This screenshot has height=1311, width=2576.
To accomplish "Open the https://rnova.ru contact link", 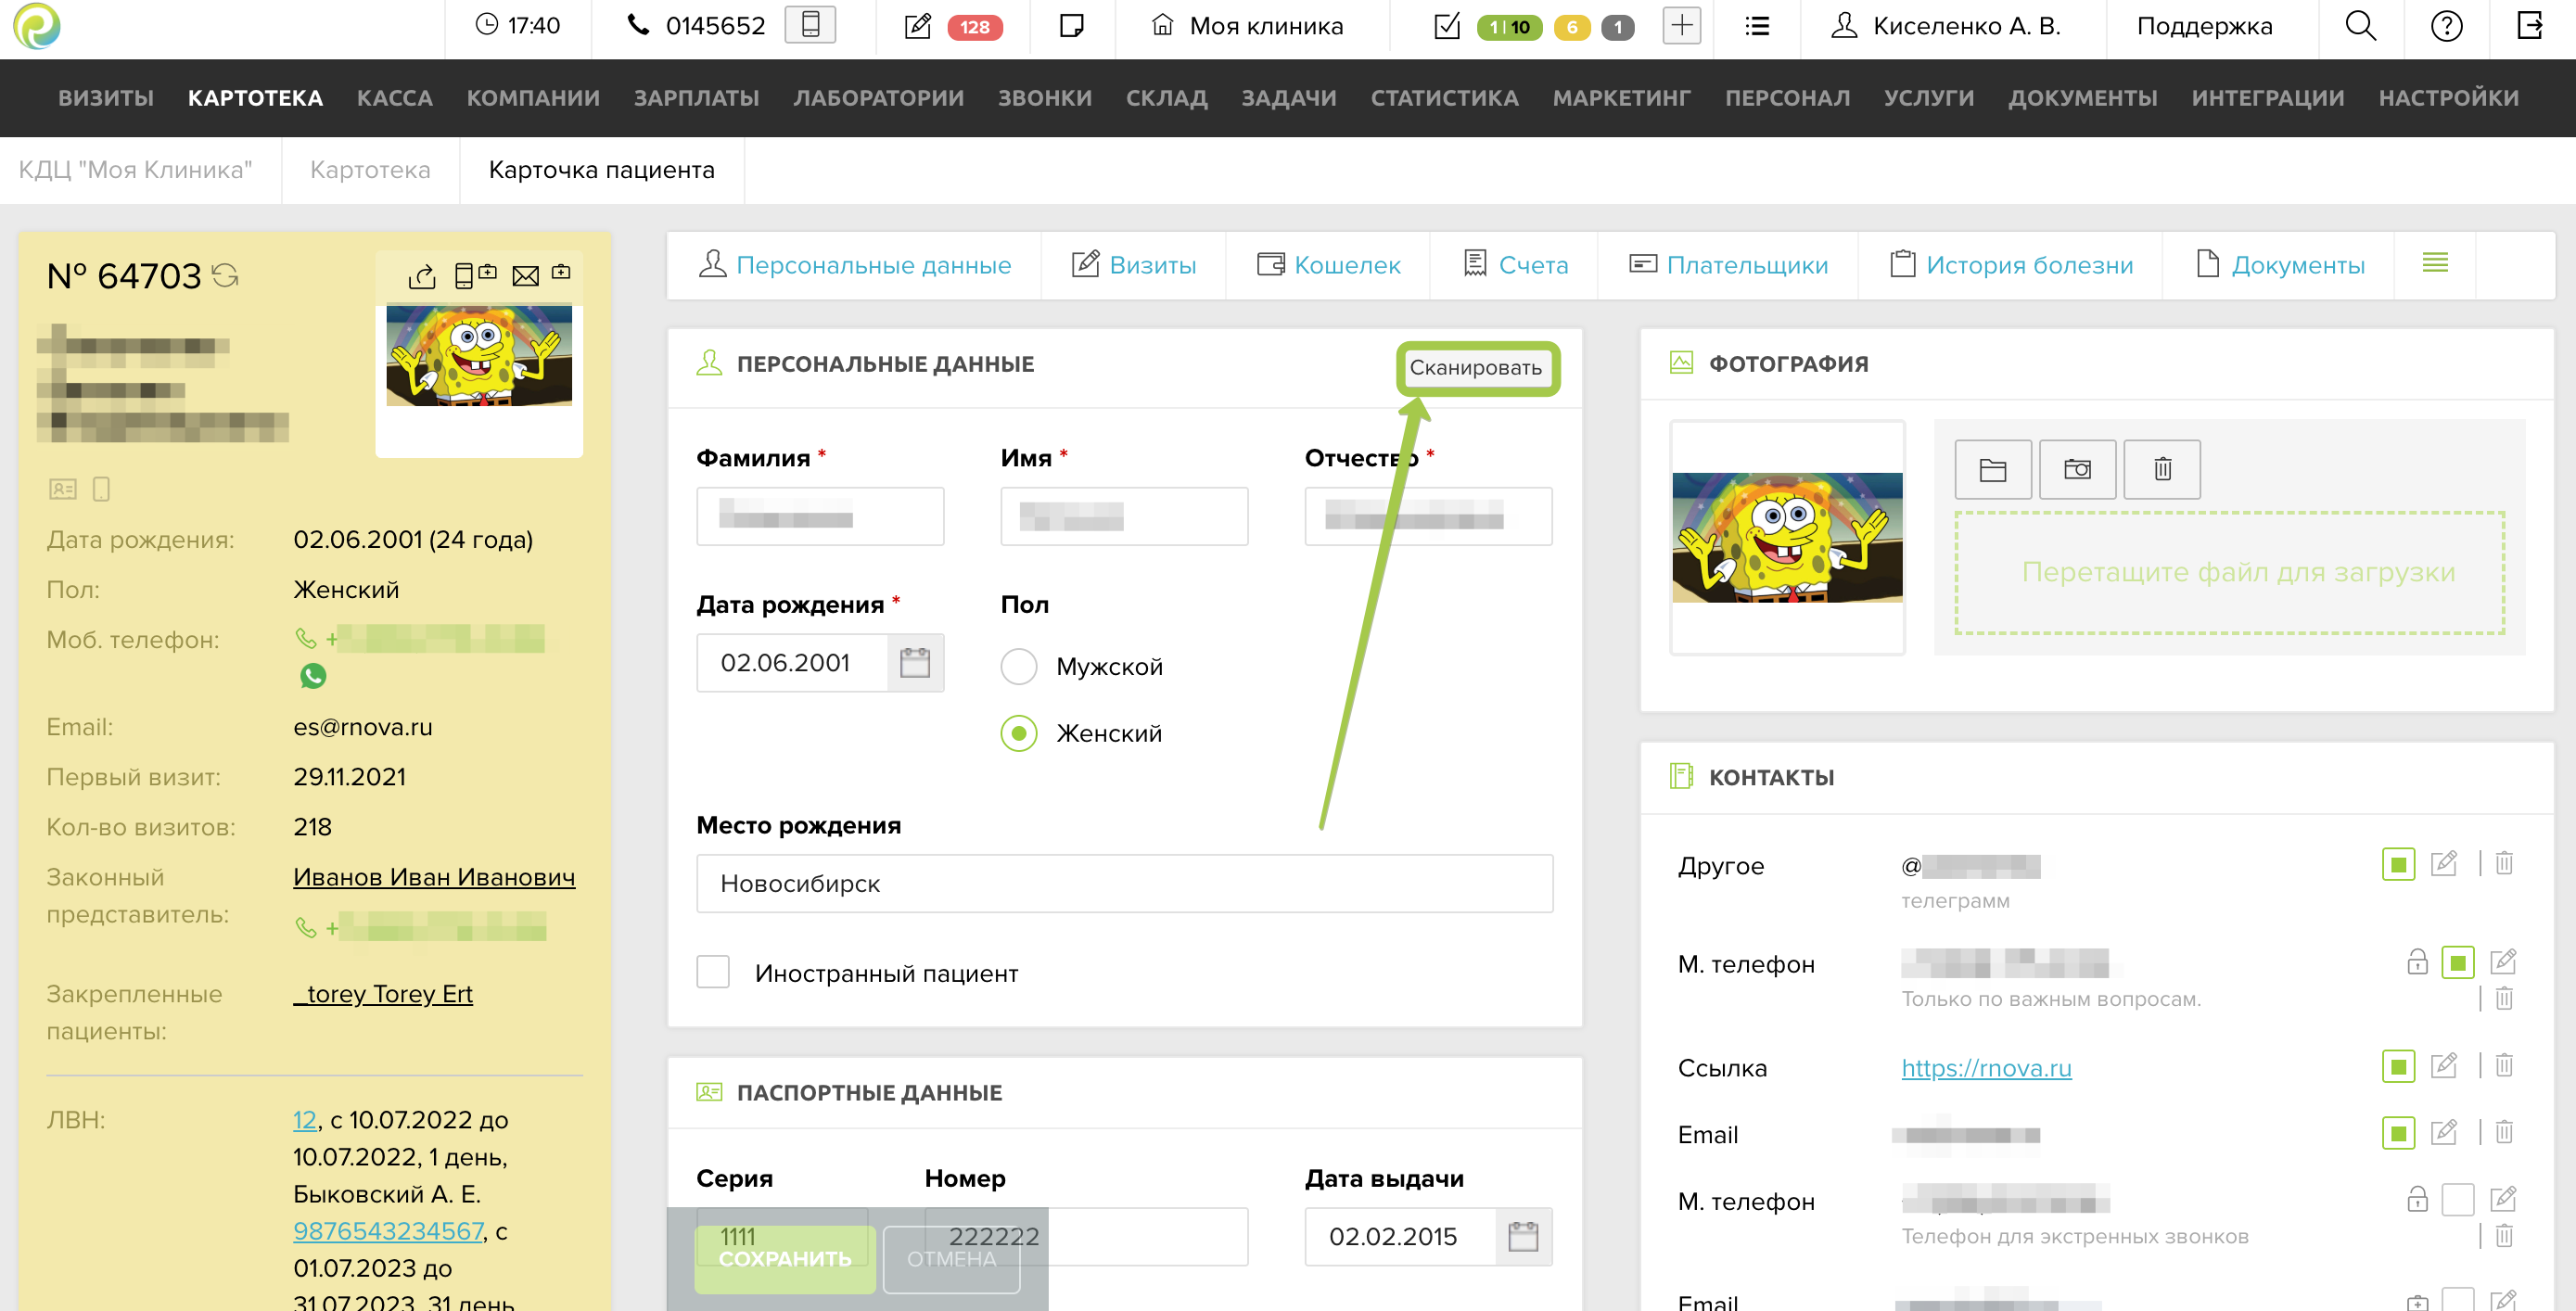I will (x=1986, y=1067).
